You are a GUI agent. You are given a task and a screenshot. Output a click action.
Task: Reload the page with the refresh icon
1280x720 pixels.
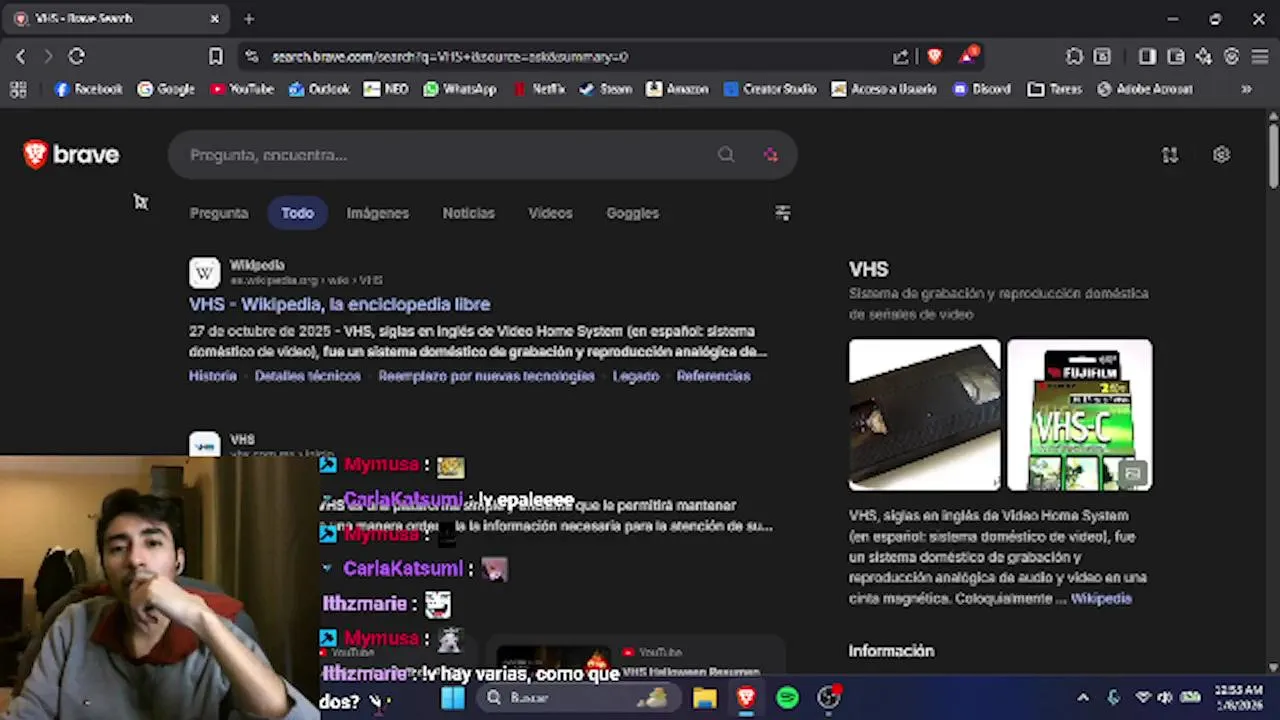tap(76, 57)
